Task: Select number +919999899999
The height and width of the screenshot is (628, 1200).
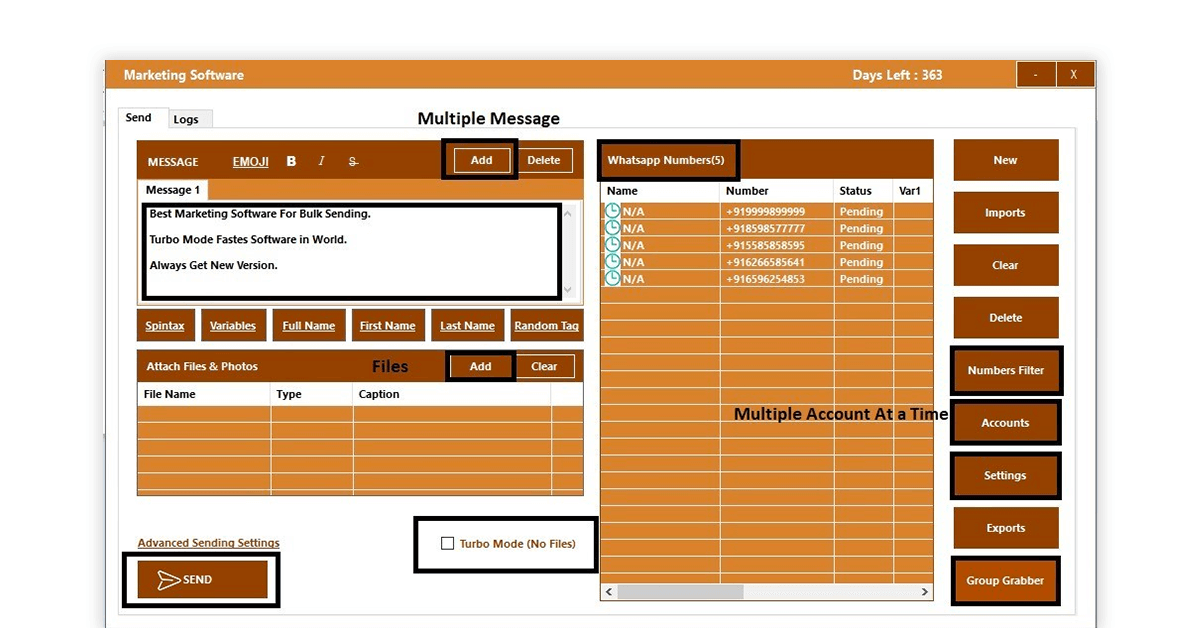Action: coord(765,212)
